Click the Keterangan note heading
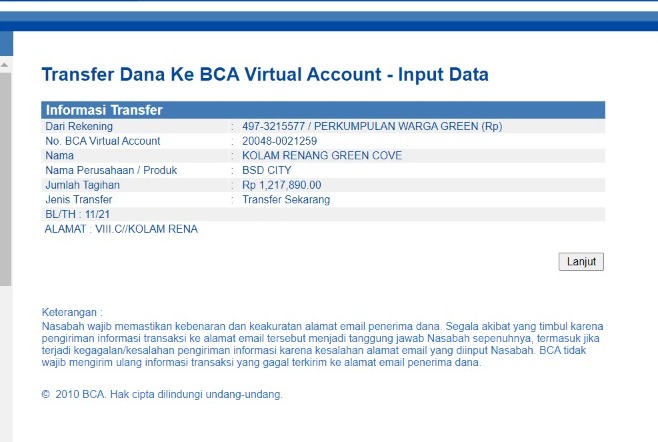Screen dimensions: 658x442 [72, 313]
